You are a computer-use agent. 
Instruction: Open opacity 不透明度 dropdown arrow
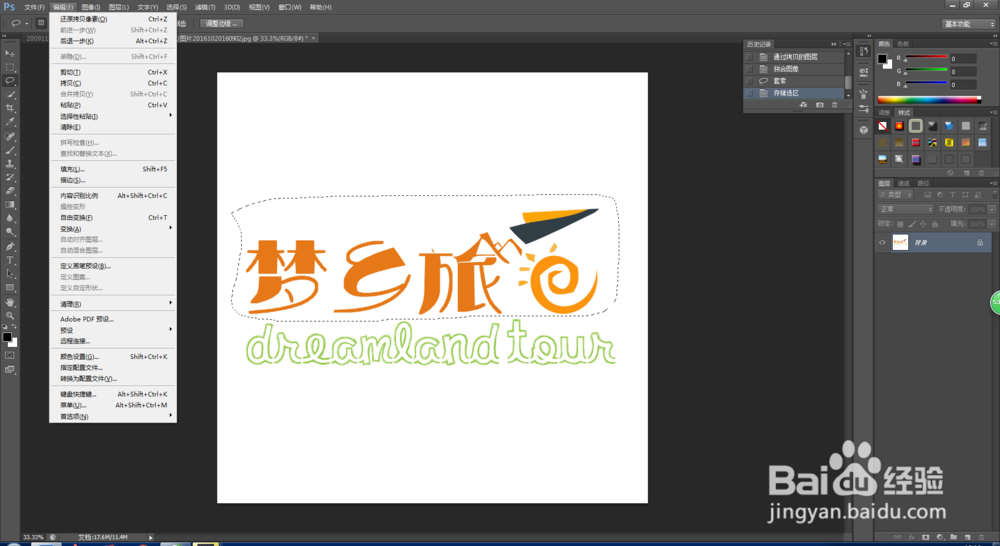[992, 209]
